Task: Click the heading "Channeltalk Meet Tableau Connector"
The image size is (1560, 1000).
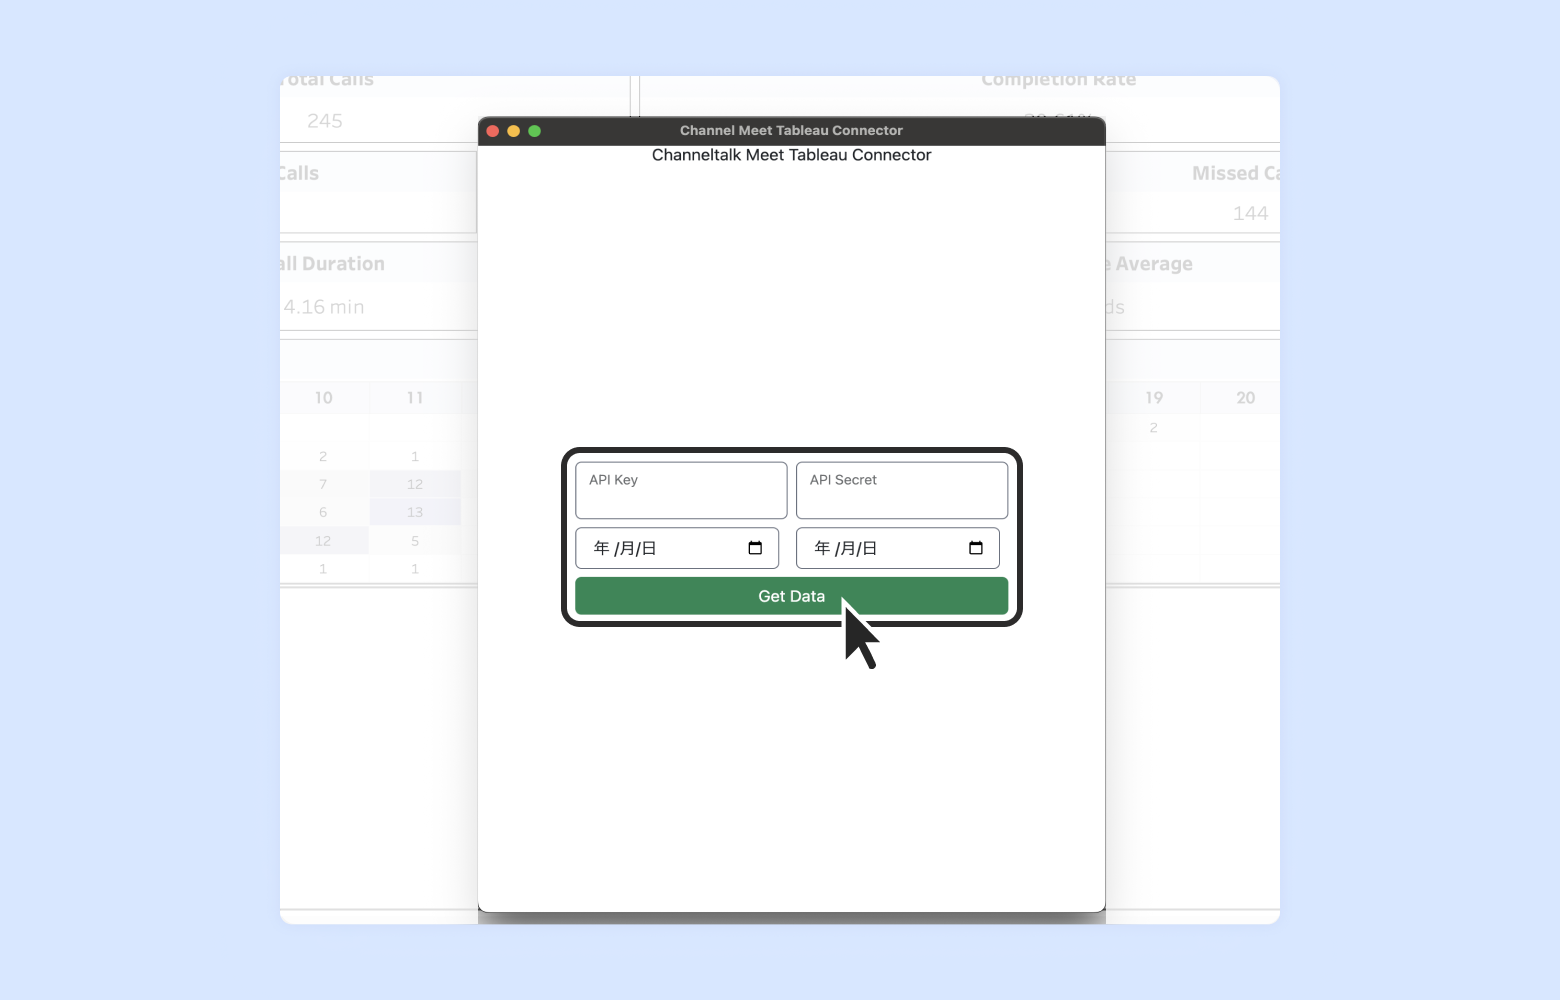Action: pos(791,155)
